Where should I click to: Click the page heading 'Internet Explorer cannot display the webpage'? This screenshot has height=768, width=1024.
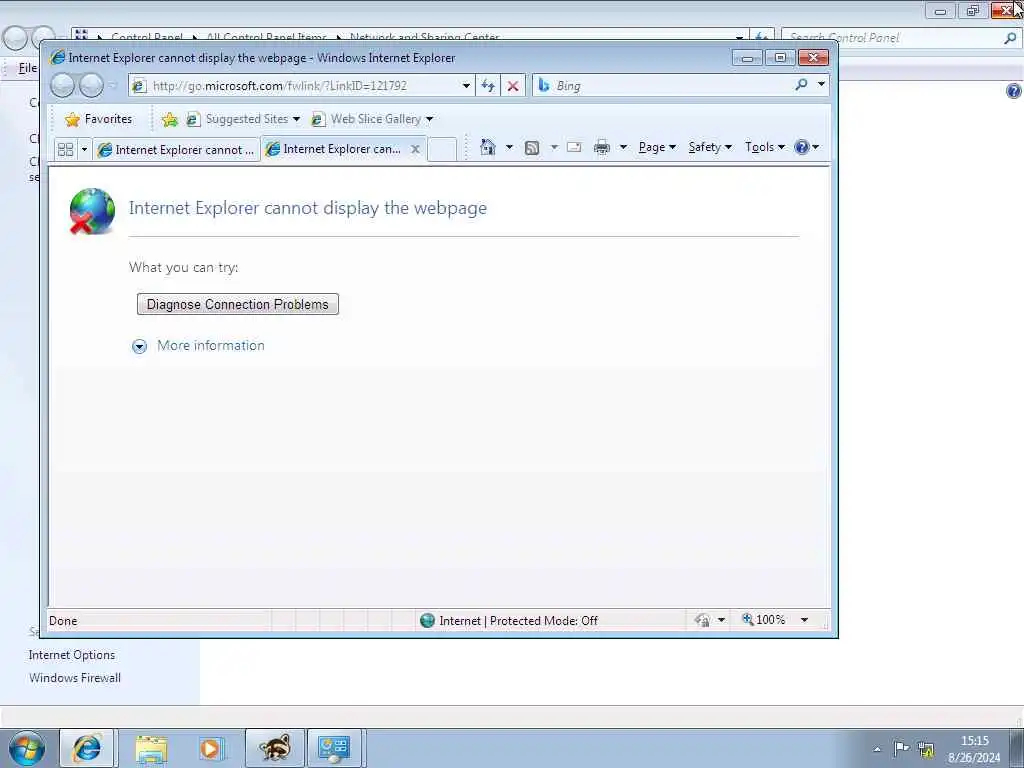[308, 208]
